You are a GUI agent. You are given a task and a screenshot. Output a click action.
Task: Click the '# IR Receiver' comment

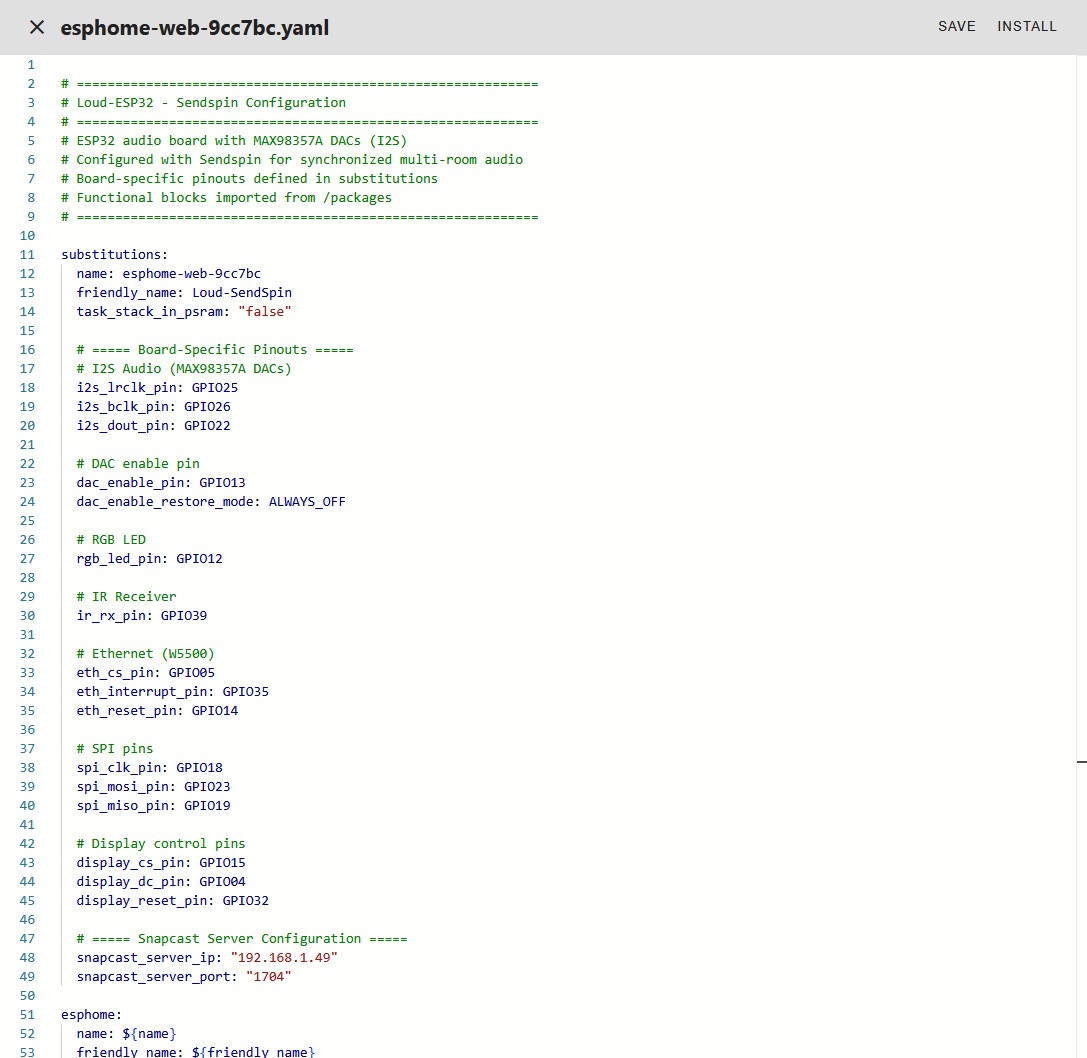point(126,596)
